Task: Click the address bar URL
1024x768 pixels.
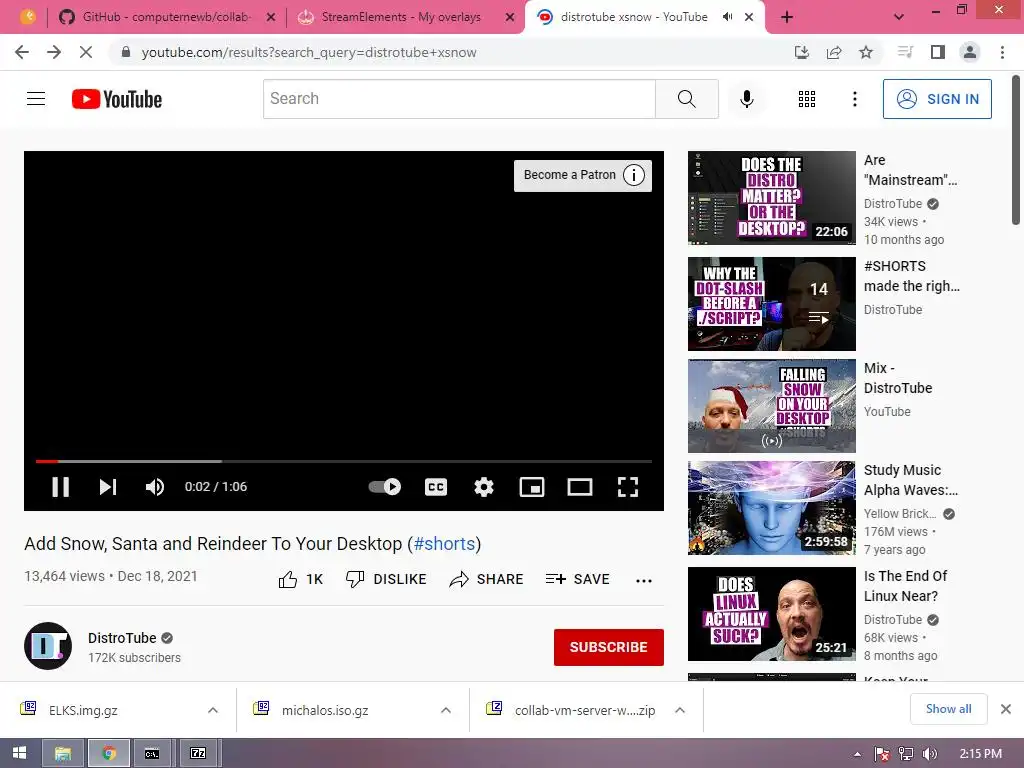Action: pyautogui.click(x=309, y=52)
